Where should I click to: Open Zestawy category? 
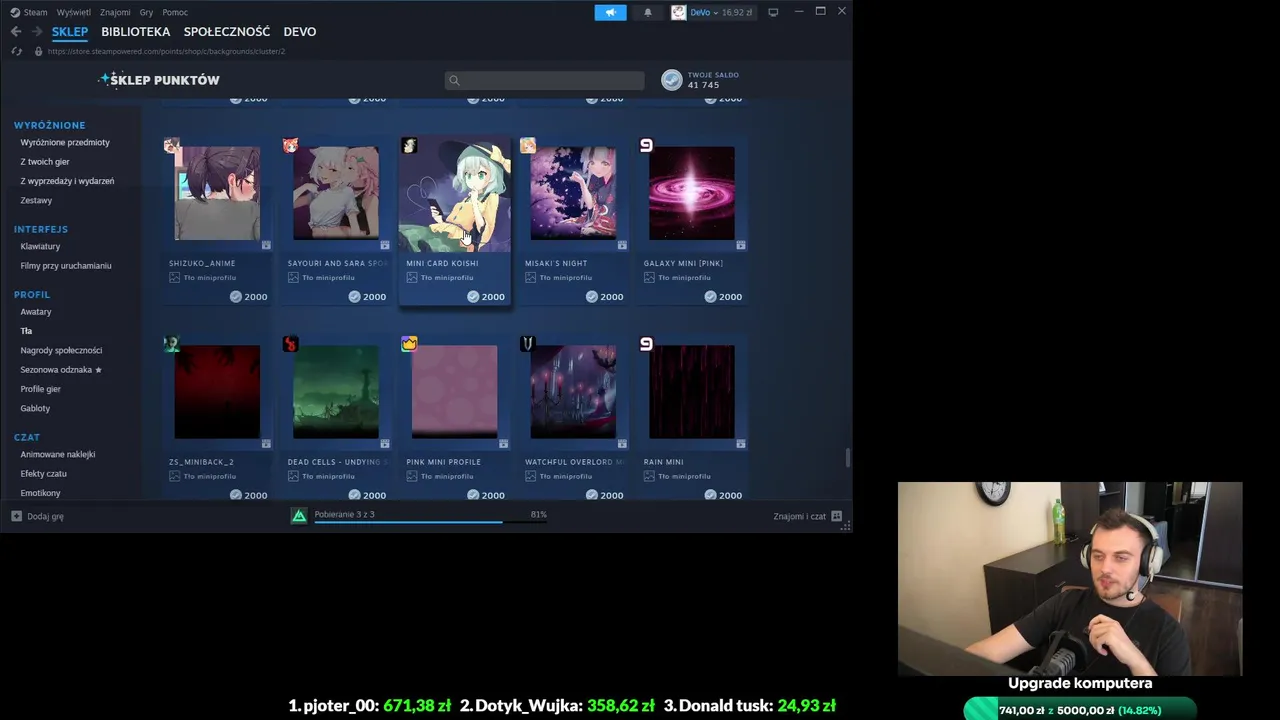click(x=36, y=200)
